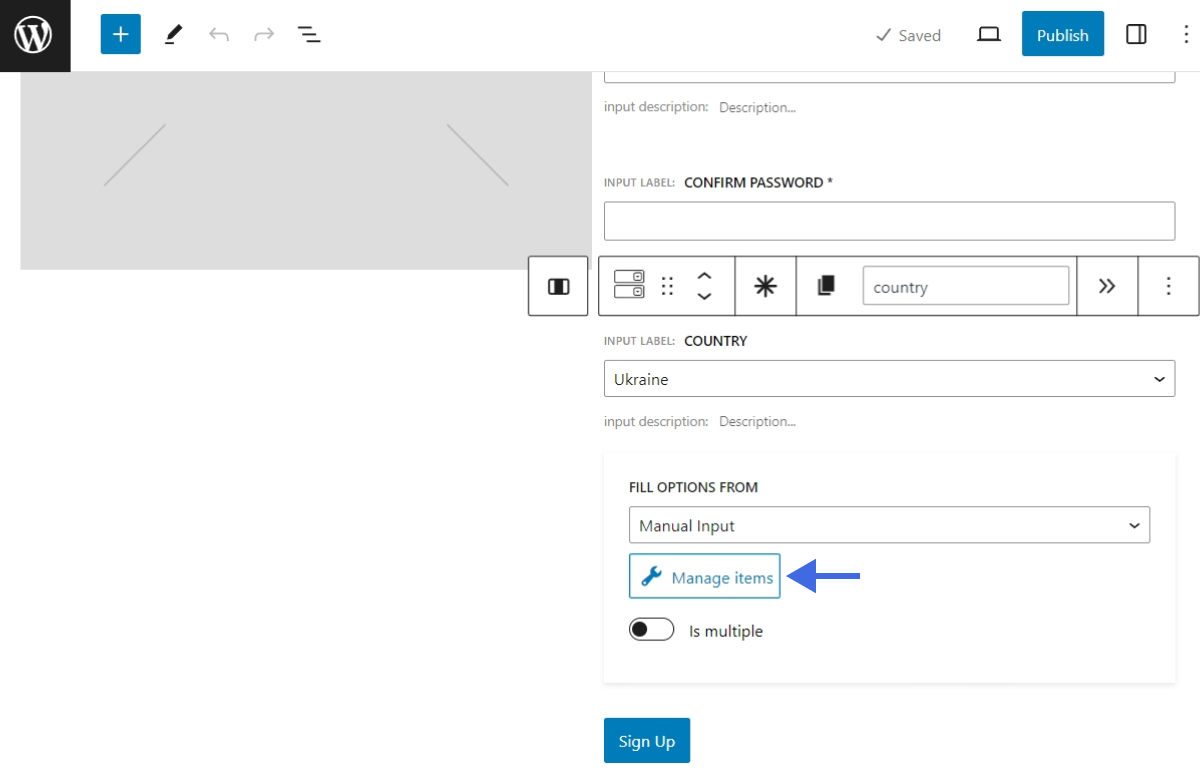Undo the last change

click(219, 34)
